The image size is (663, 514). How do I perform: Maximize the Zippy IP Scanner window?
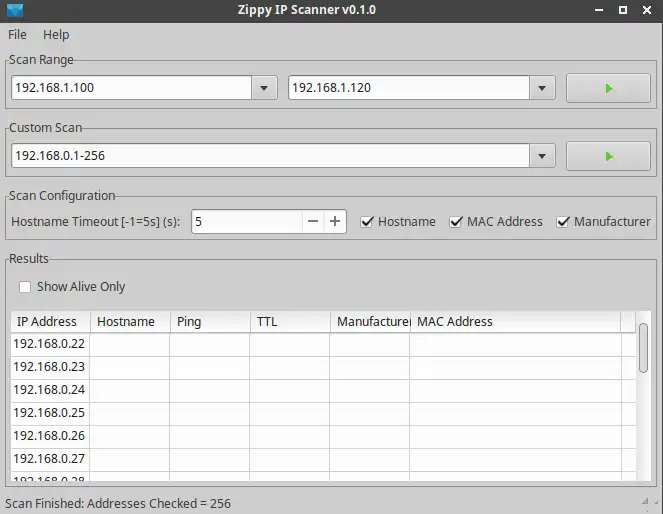623,10
